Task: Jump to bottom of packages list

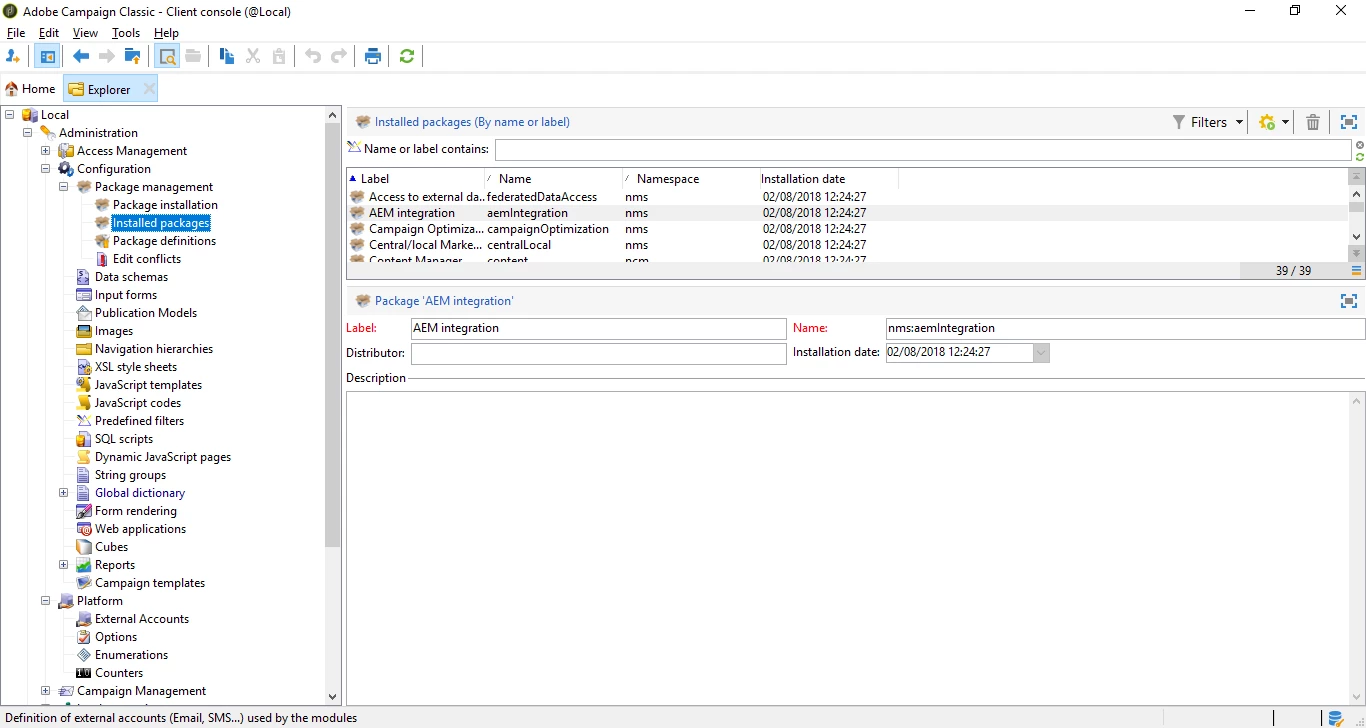Action: 1357,254
